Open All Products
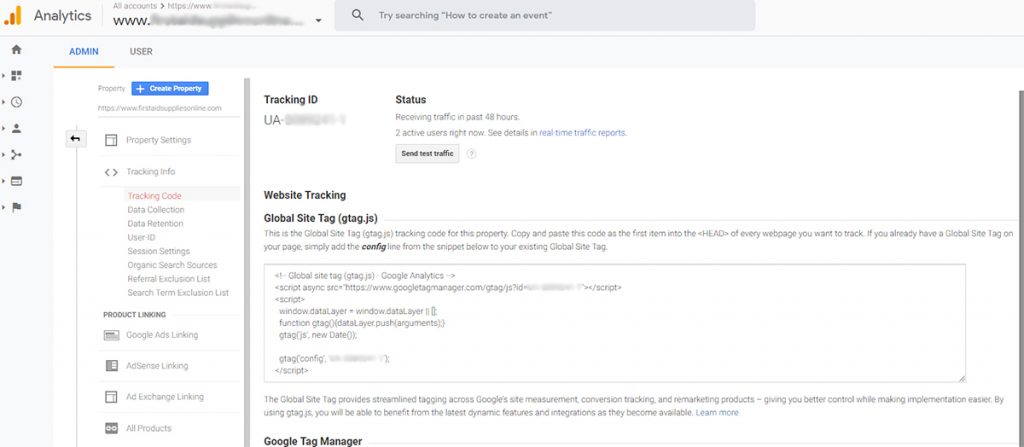 [149, 428]
